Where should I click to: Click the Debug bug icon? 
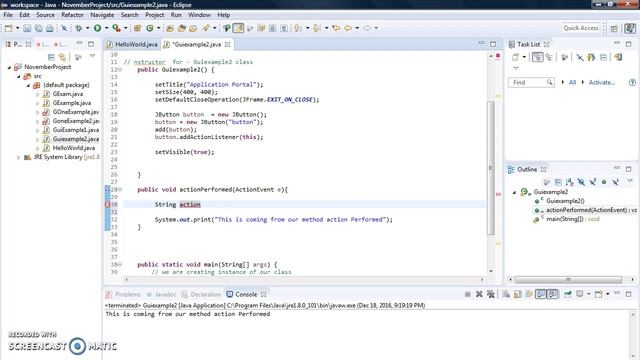pyautogui.click(x=79, y=28)
